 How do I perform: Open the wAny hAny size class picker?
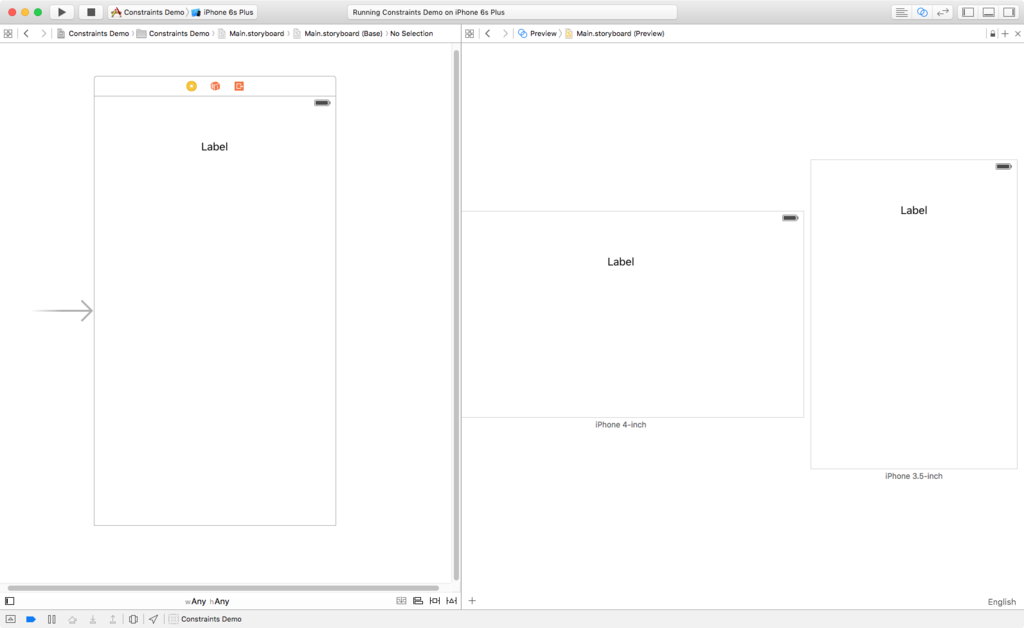[207, 601]
